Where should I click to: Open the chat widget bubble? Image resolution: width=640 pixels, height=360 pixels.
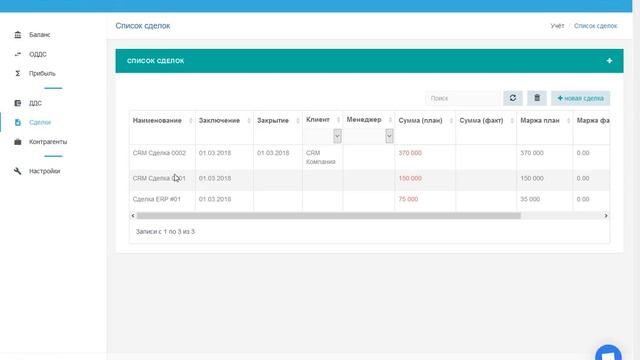(608, 353)
